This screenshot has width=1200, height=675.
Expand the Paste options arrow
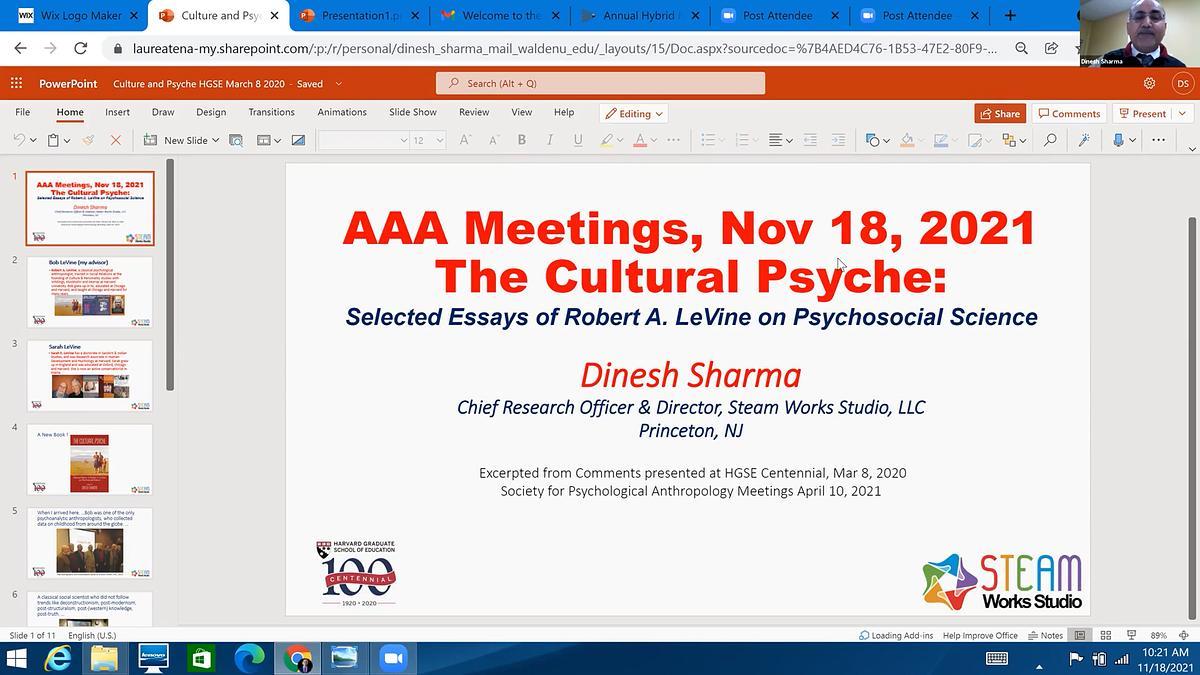click(67, 141)
